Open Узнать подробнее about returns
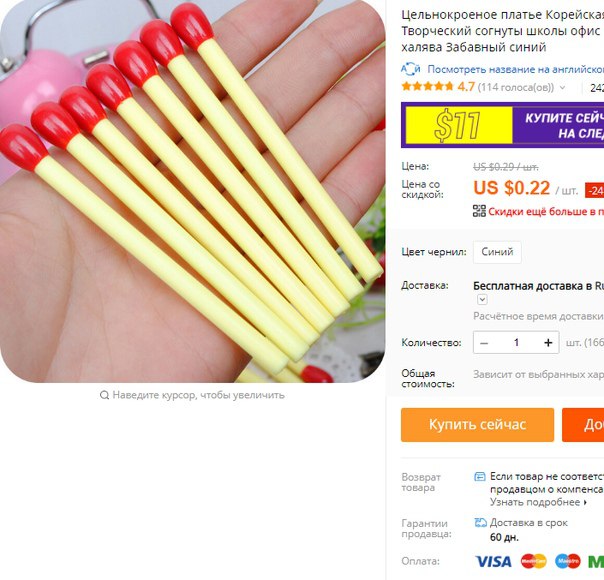 click(x=538, y=502)
